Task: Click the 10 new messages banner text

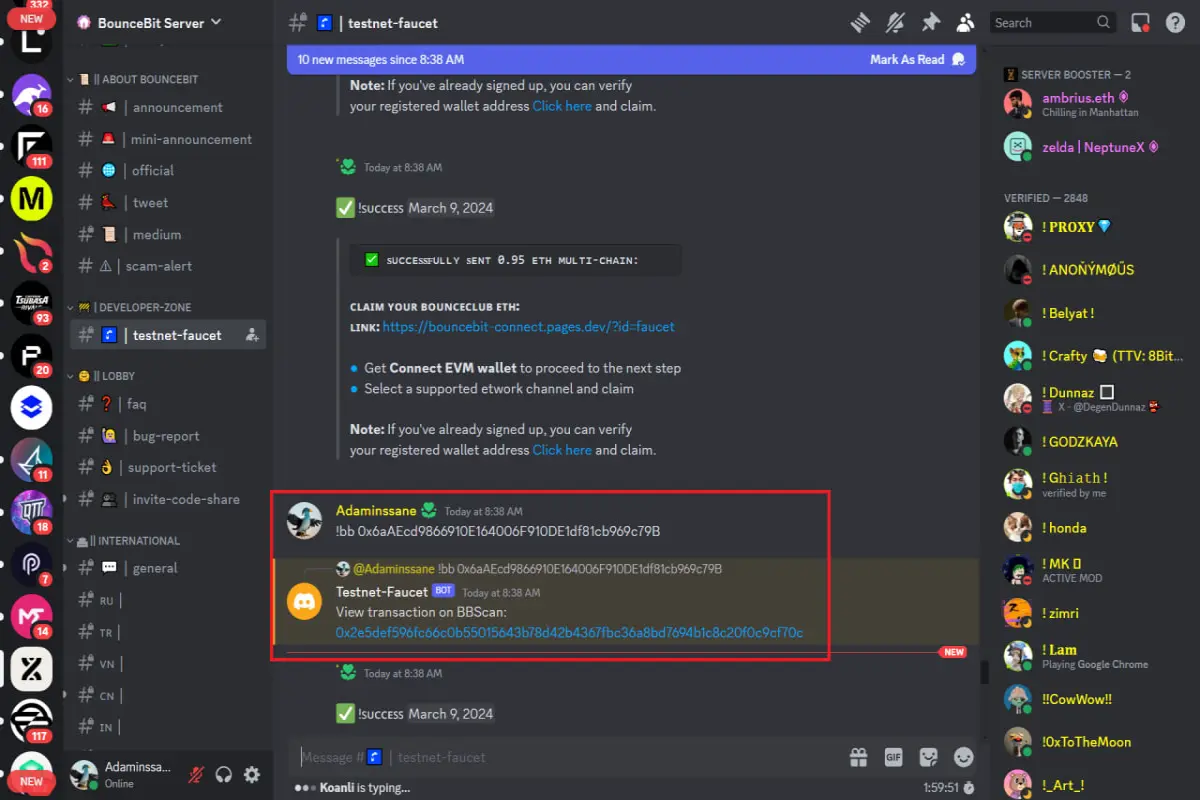Action: tap(381, 59)
